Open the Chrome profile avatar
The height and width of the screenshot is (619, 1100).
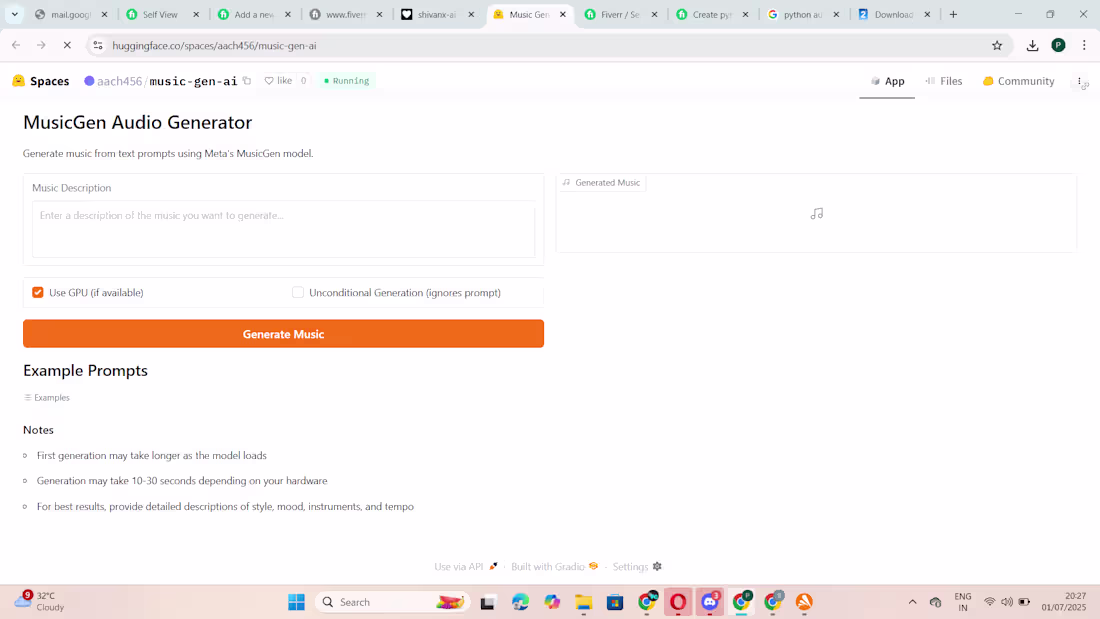click(1059, 46)
